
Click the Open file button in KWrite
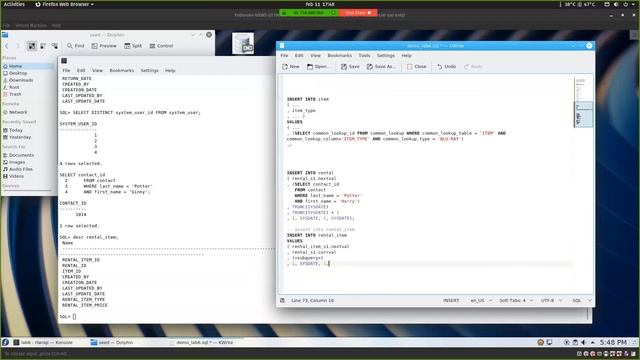pyautogui.click(x=318, y=67)
